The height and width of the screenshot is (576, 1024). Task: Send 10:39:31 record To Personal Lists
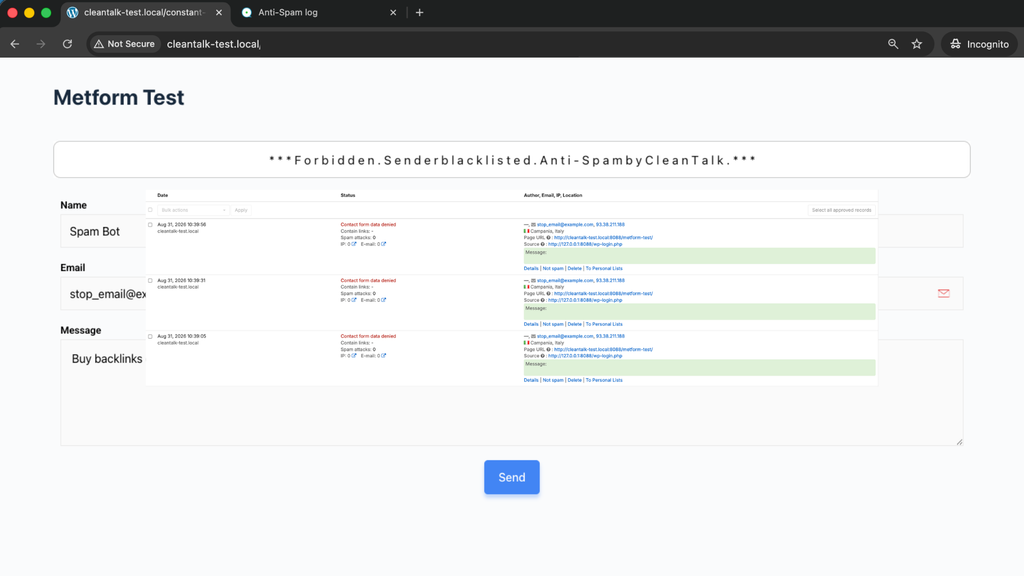coord(604,324)
